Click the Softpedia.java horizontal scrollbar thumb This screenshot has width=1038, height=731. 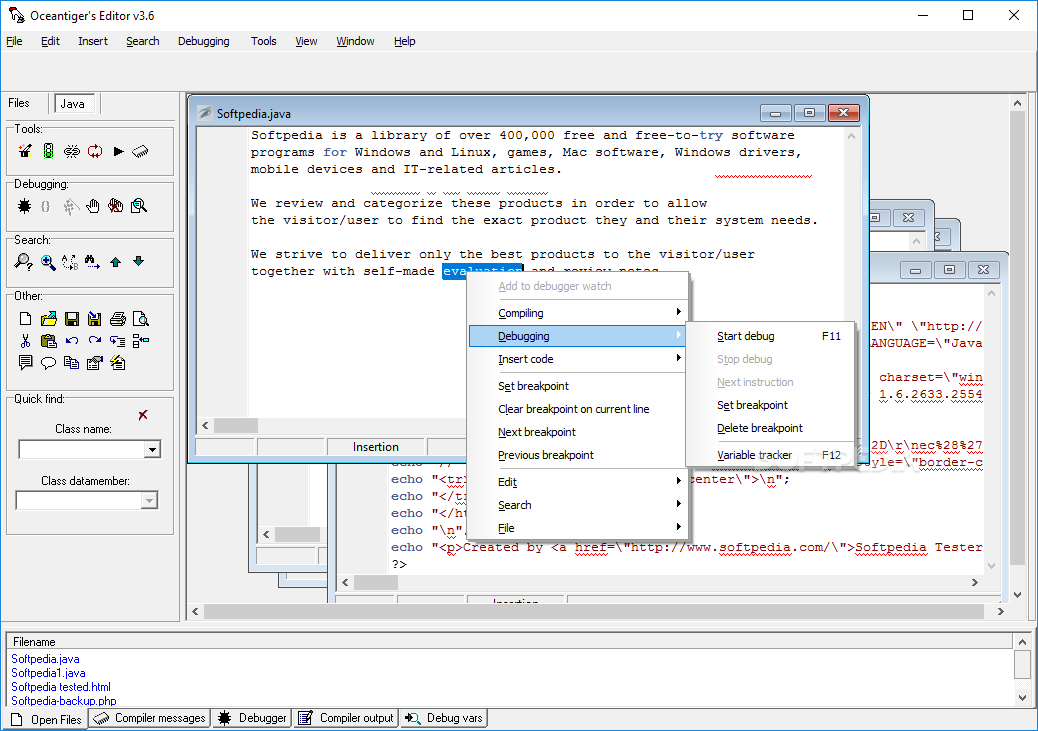[x=236, y=425]
